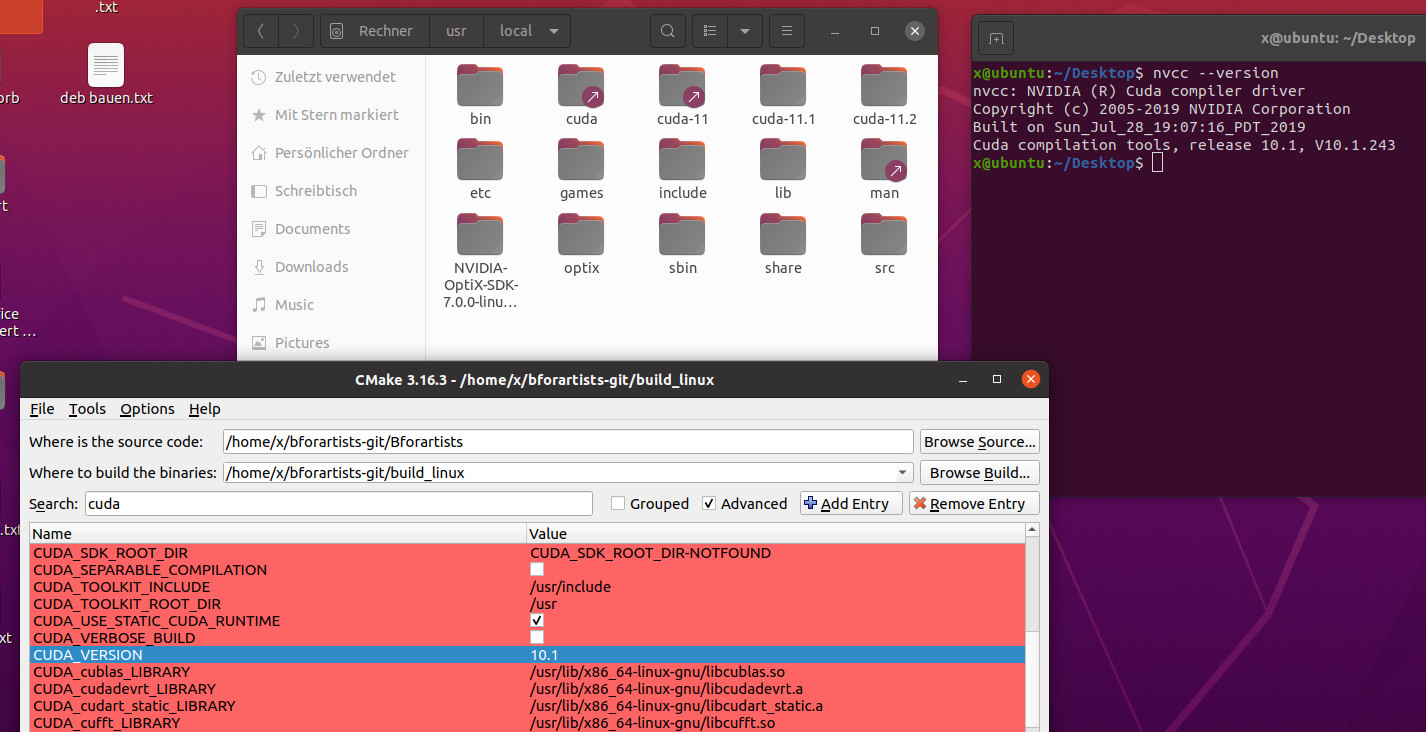Toggle CUDA_SEPARABLE_COMPILATION checkbox
This screenshot has height=732, width=1426.
click(537, 570)
